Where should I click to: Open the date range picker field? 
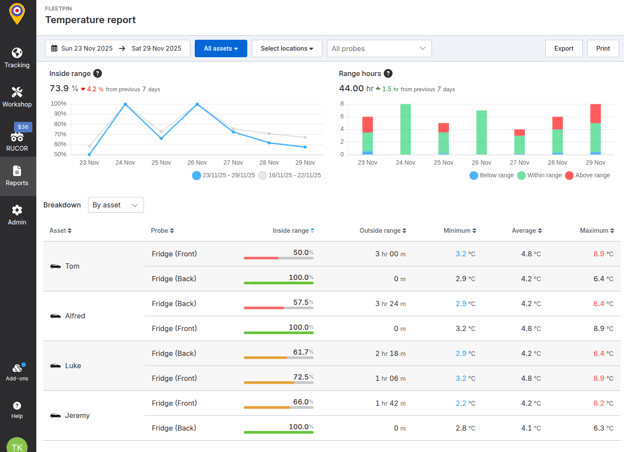click(x=117, y=48)
